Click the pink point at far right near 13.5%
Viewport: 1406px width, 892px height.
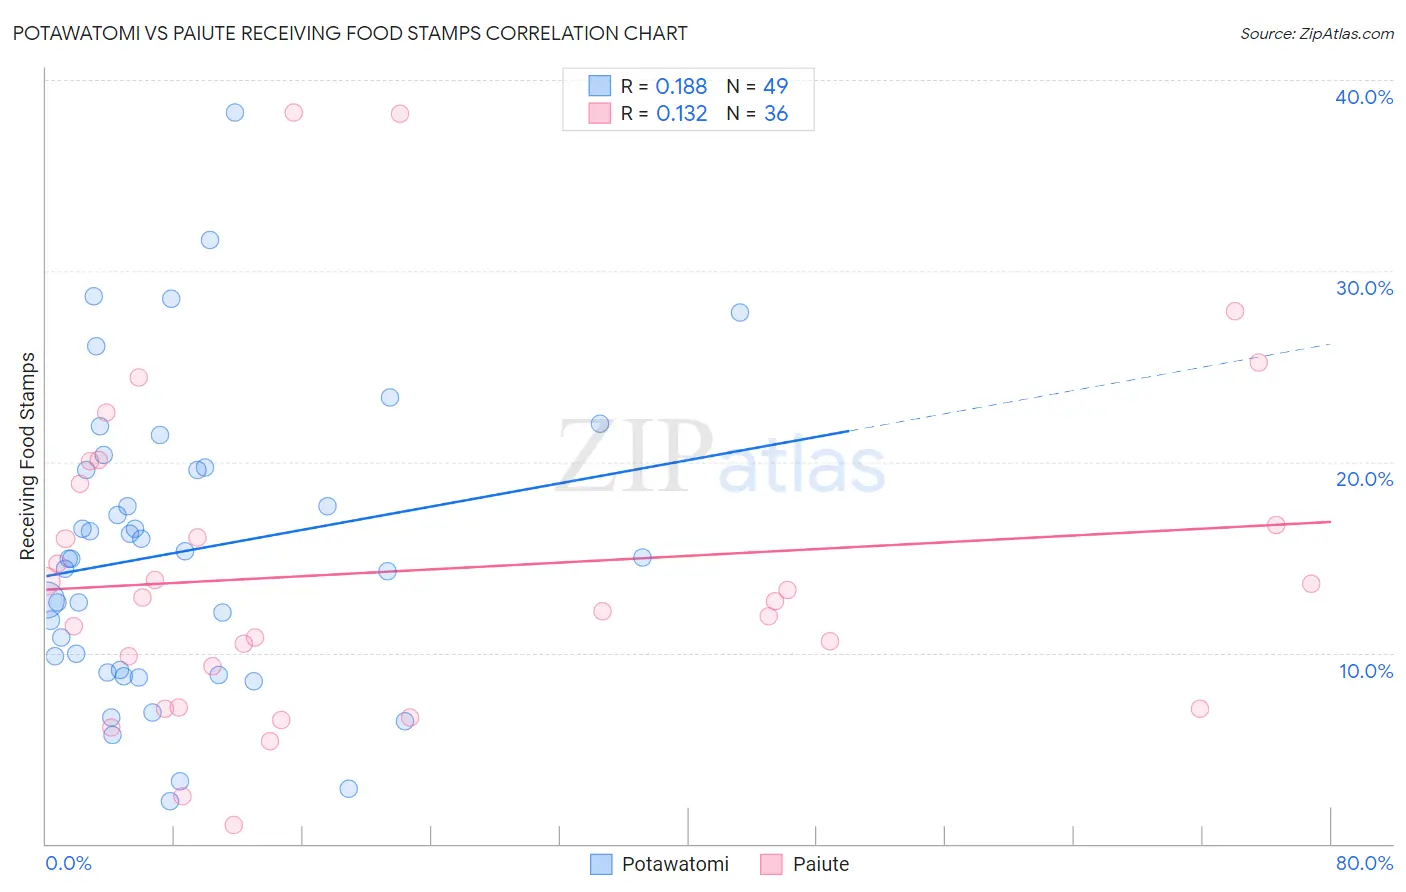pos(1311,583)
